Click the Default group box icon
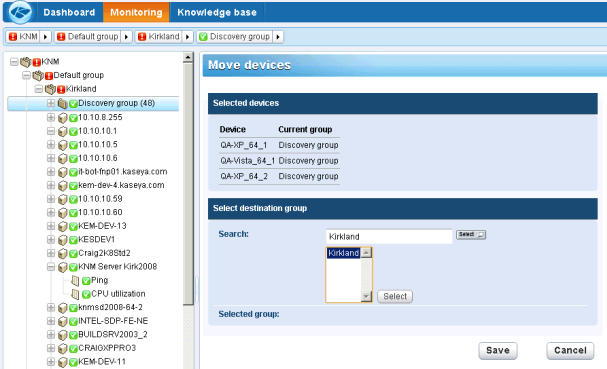This screenshot has height=369, width=607. coord(38,75)
